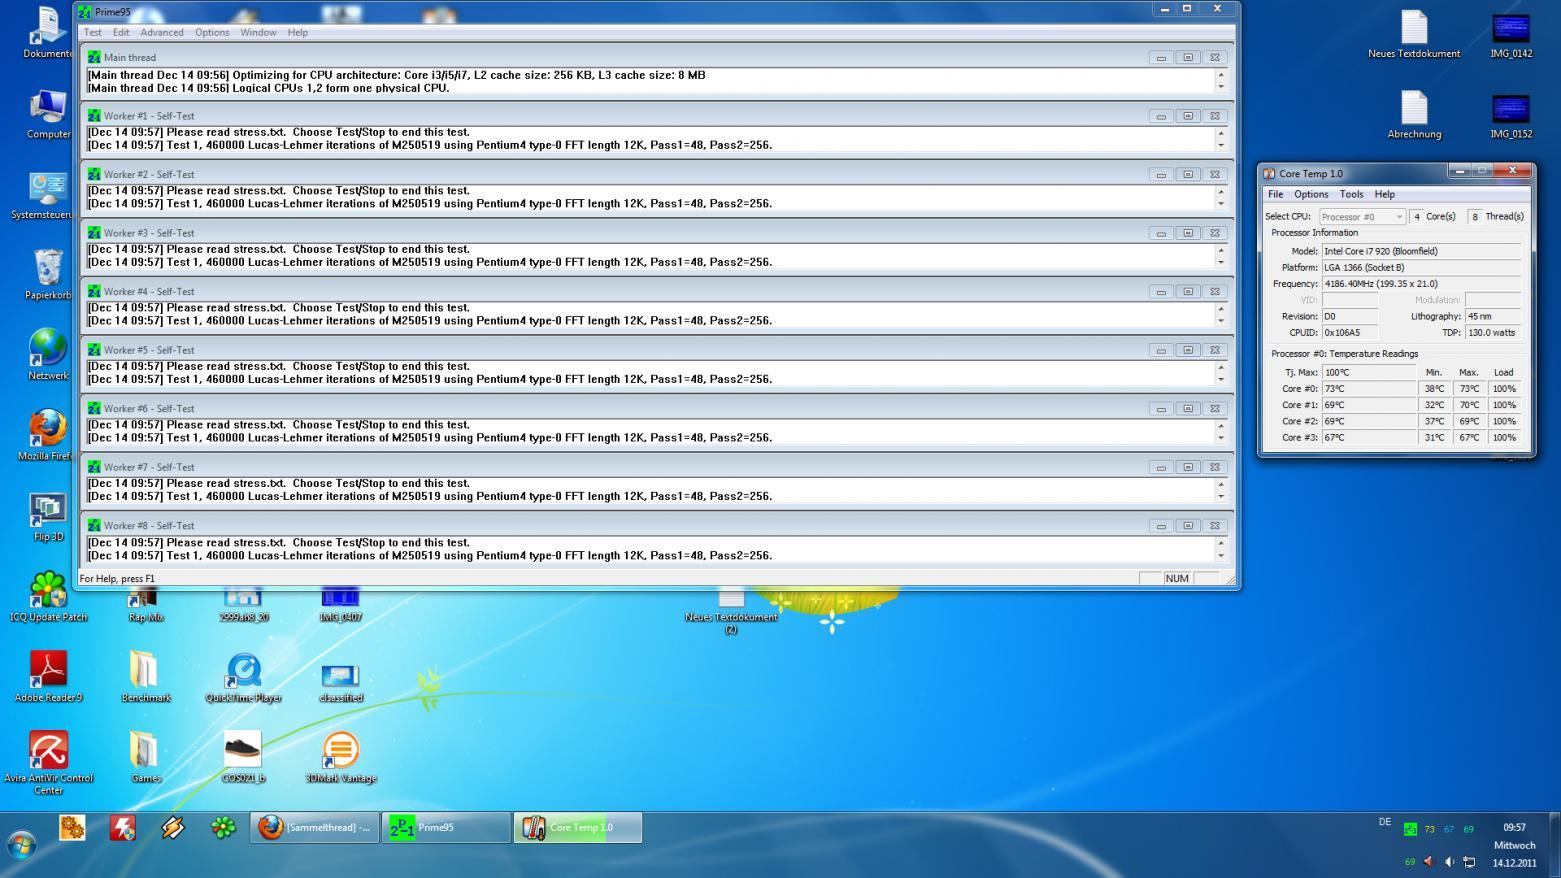Maximize the Worker #3 child window
The width and height of the screenshot is (1561, 878).
pos(1188,233)
